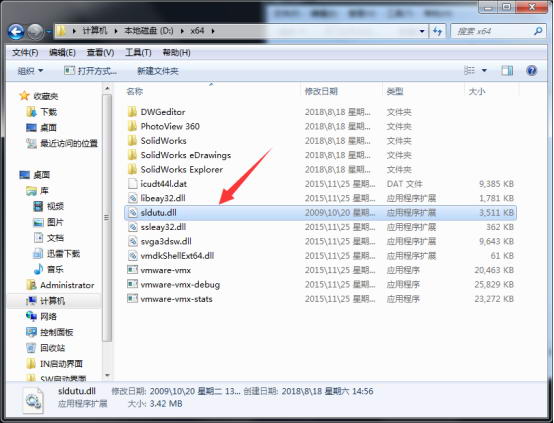Open the 编辑(E) menu

tap(62, 53)
